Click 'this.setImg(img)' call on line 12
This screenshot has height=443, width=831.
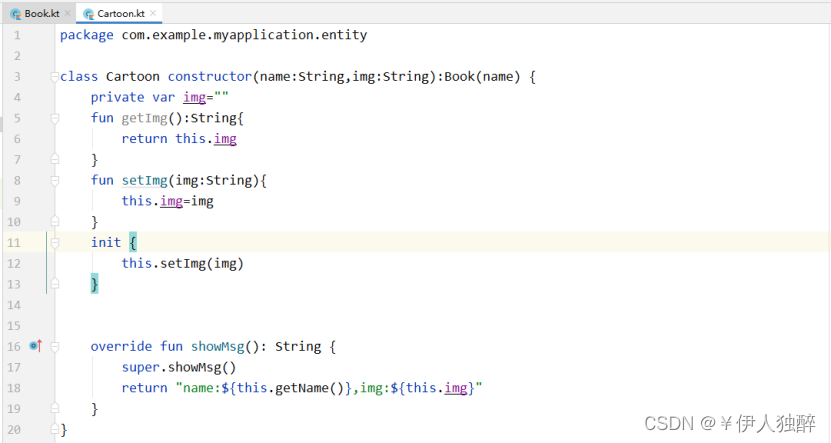pyautogui.click(x=182, y=263)
